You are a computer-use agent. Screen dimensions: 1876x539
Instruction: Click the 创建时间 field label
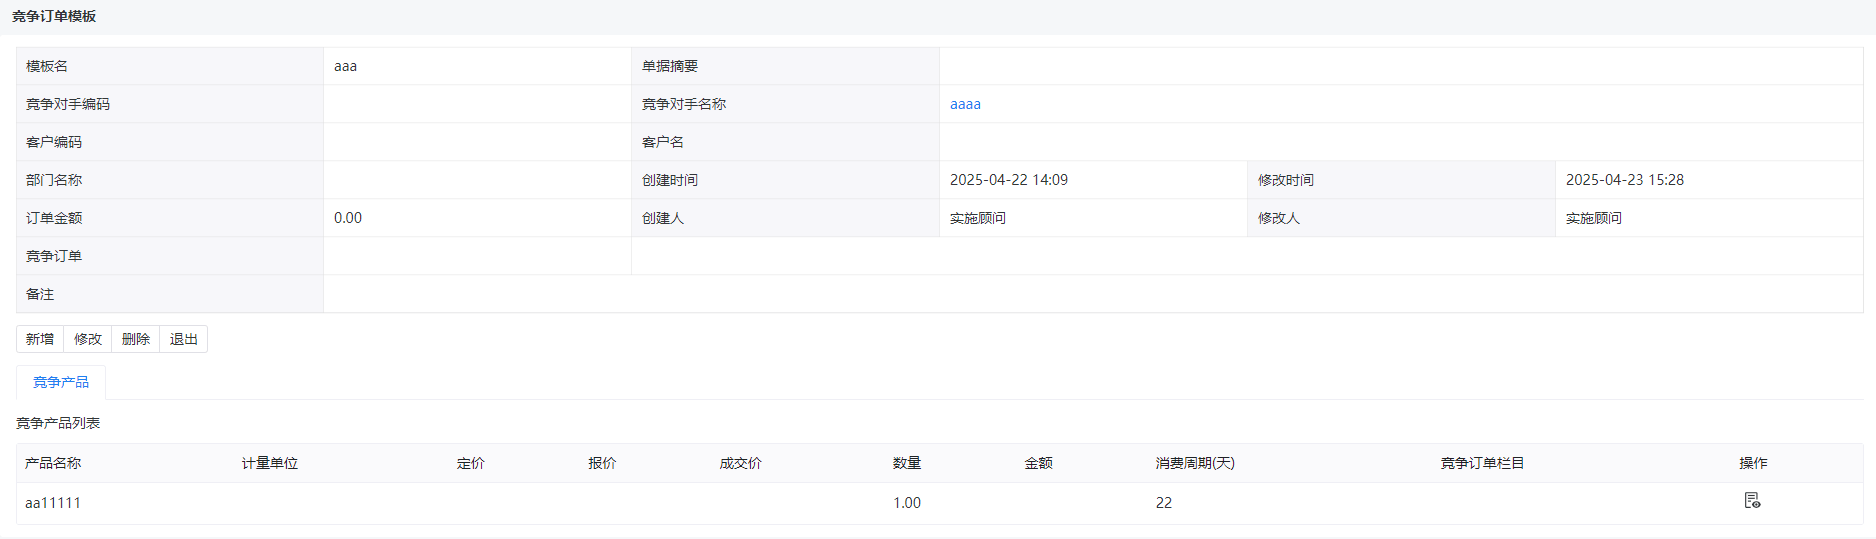tap(670, 180)
